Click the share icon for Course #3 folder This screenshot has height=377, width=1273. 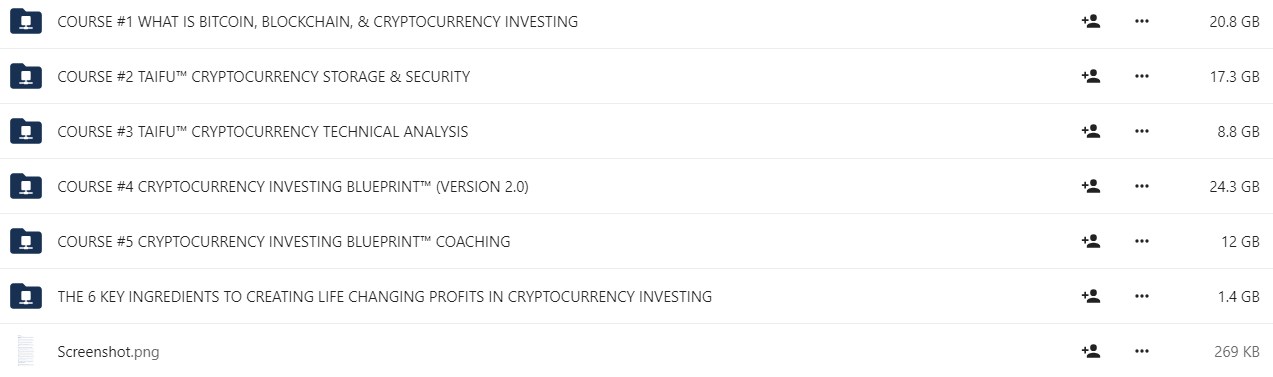(1091, 131)
